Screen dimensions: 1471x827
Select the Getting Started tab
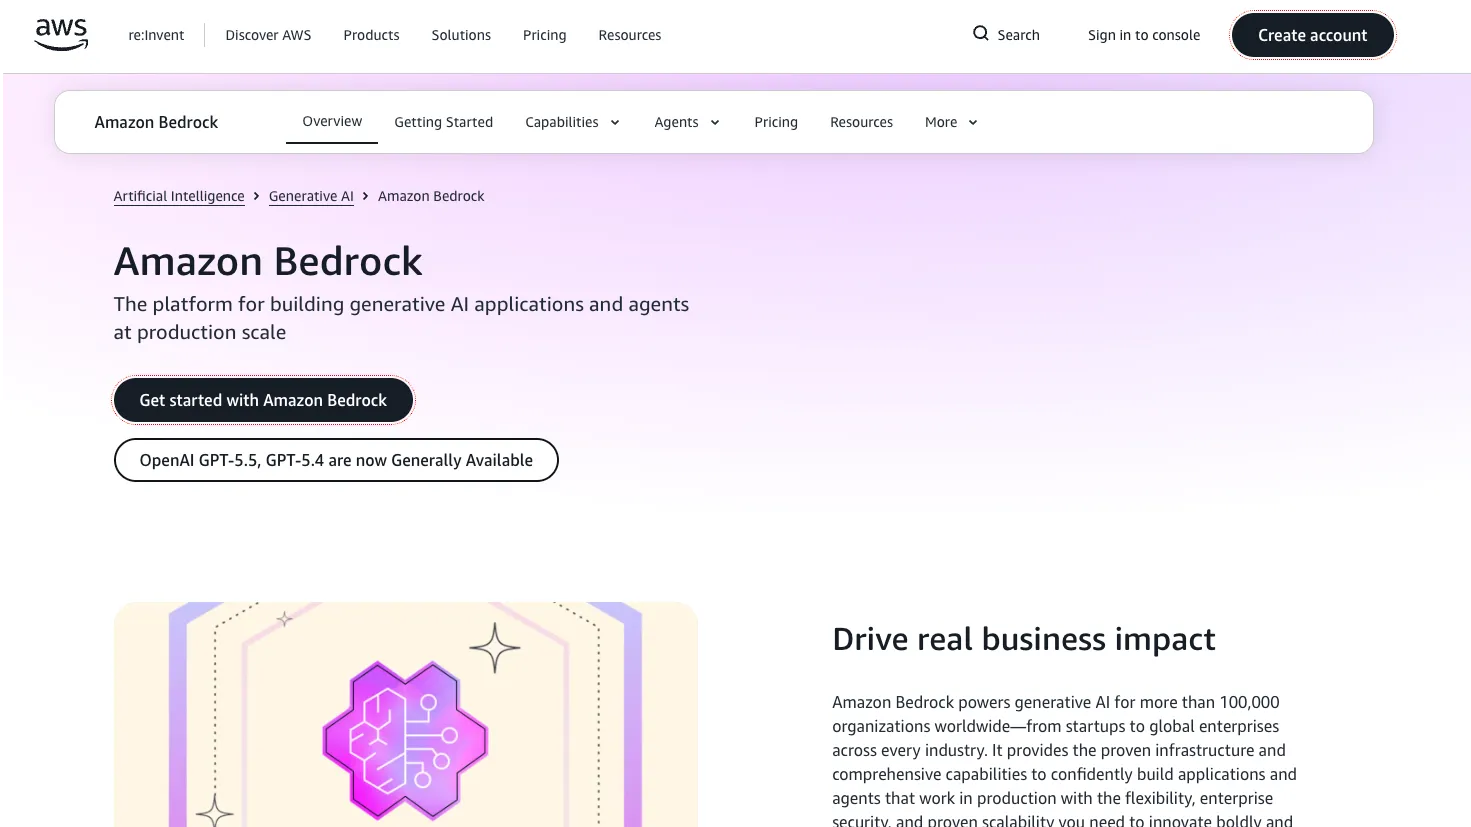coord(443,122)
